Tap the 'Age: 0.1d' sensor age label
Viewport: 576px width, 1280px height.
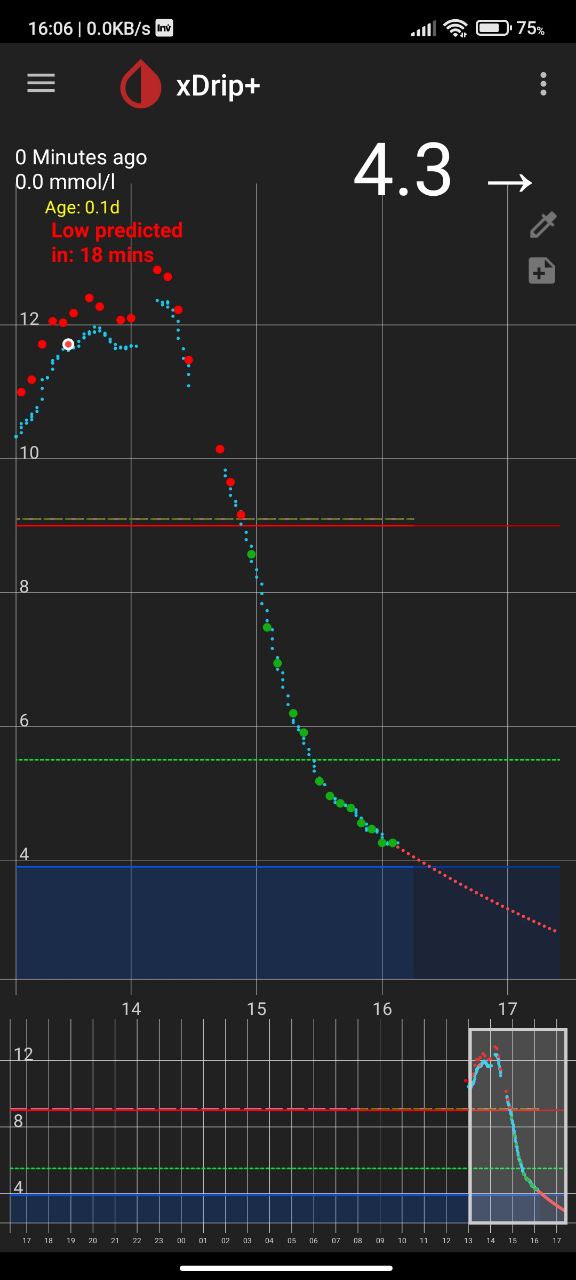(82, 208)
